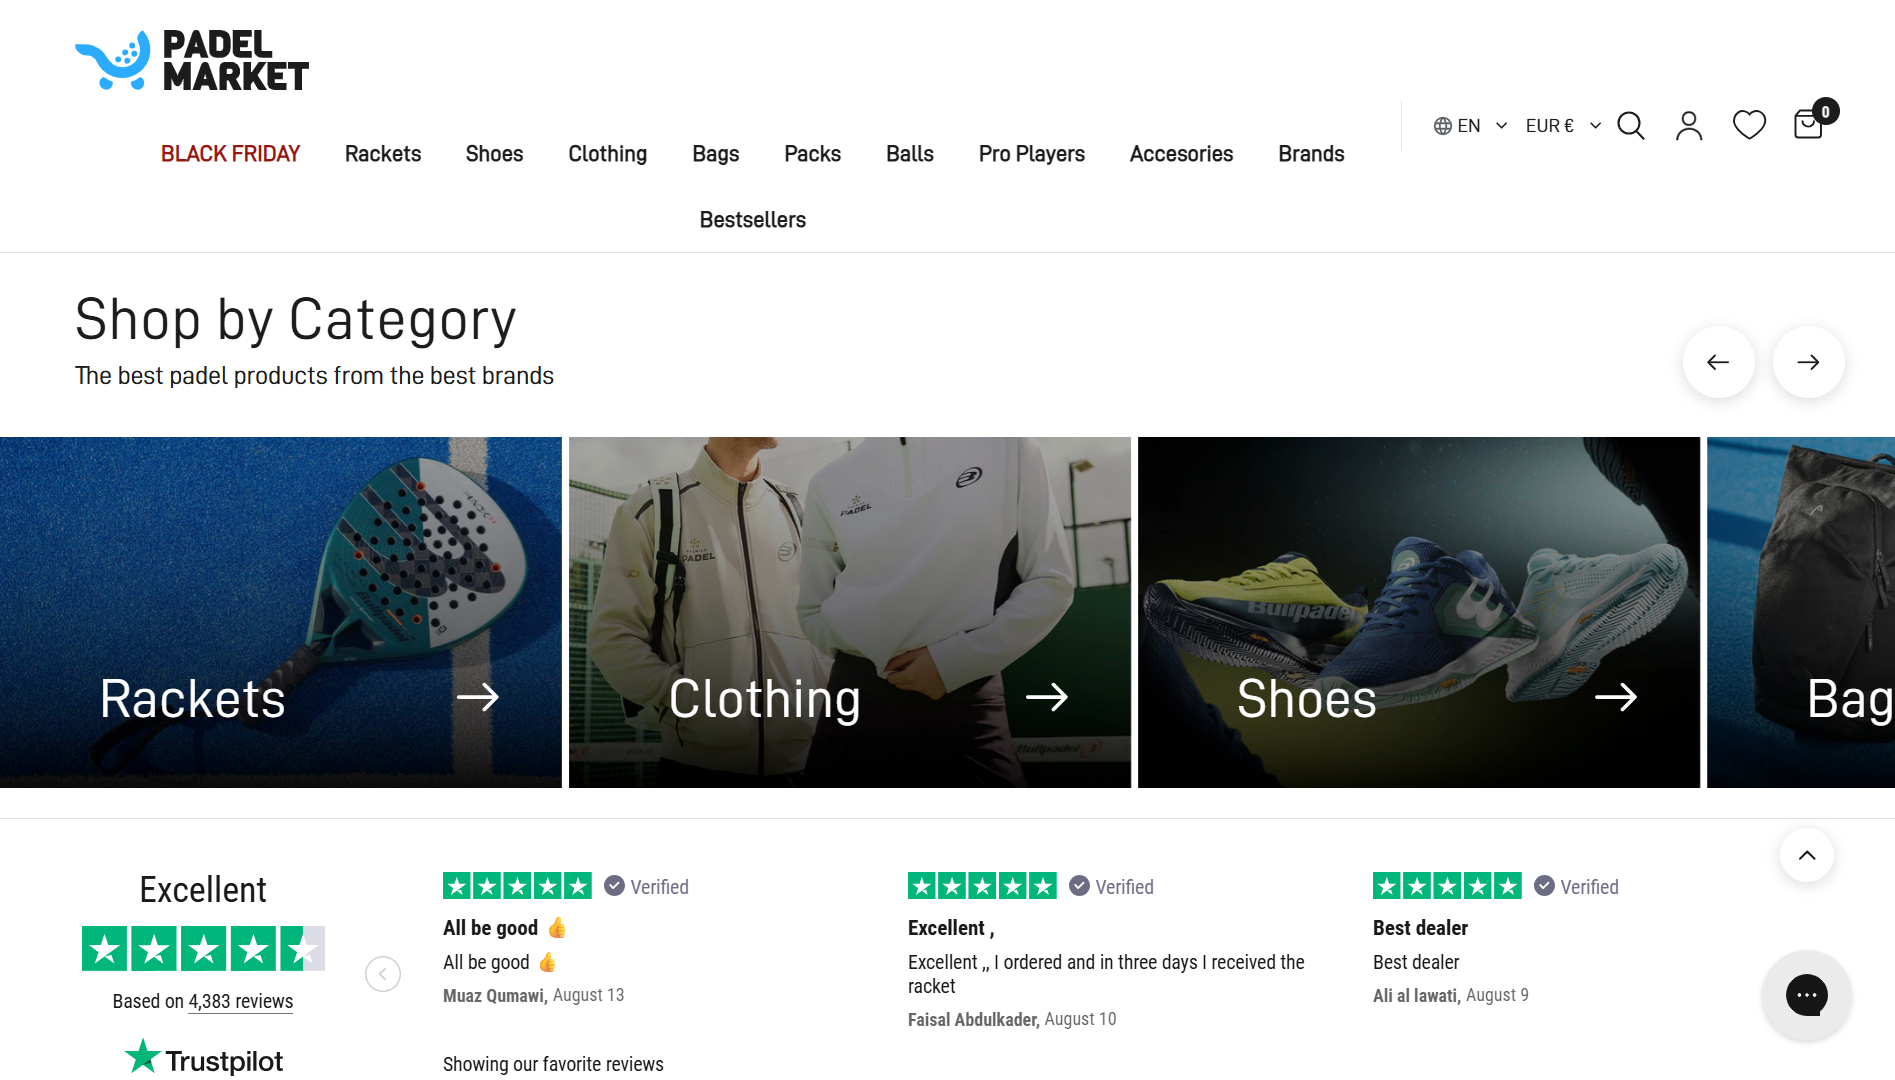Expand the EUR € currency dropdown
This screenshot has width=1895, height=1080.
1562,126
